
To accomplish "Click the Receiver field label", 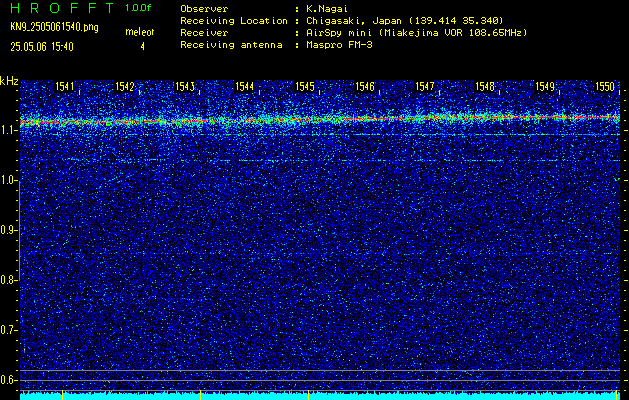I will coord(204,33).
